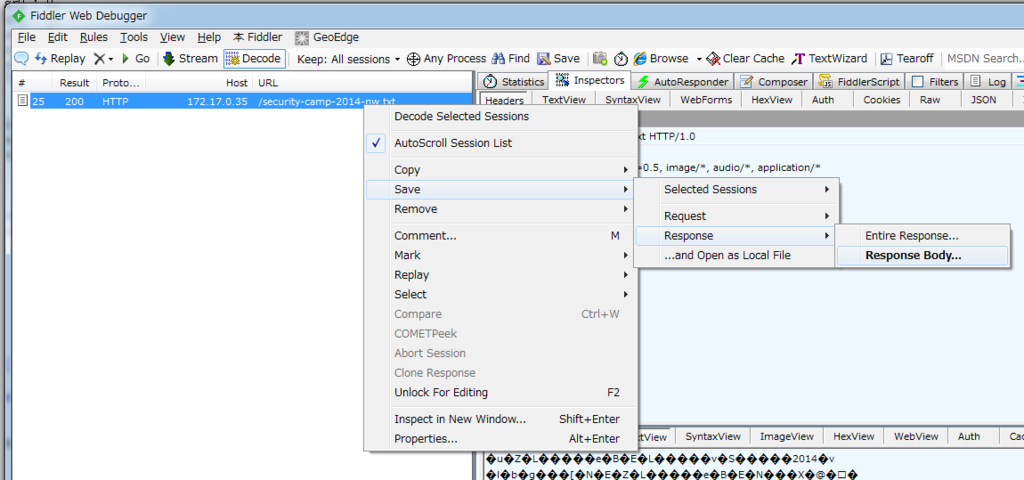Expand the Mark submenu
Screen dimensions: 1024x480
pyautogui.click(x=500, y=255)
